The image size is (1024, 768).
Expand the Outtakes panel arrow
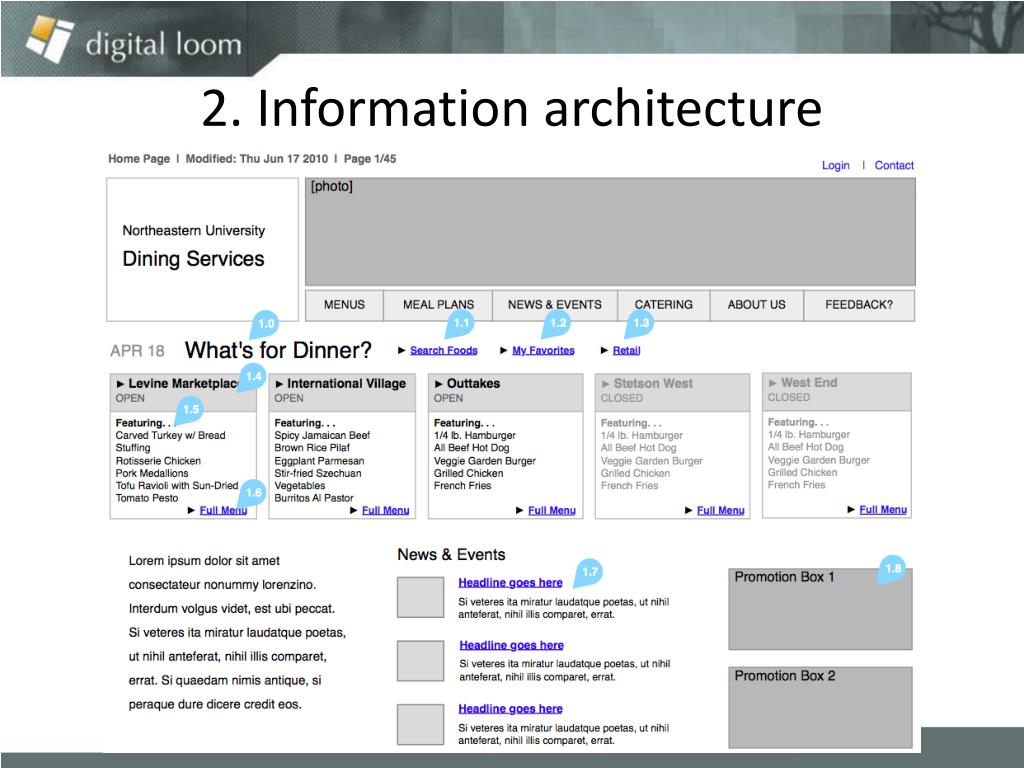pyautogui.click(x=438, y=384)
